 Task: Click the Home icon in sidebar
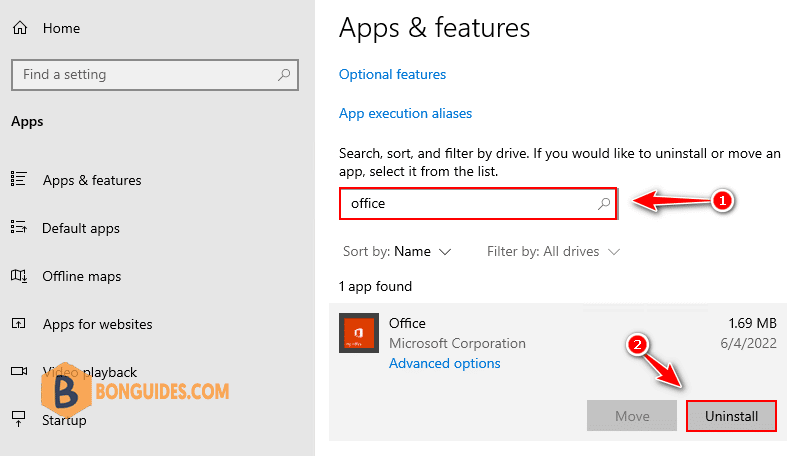20,28
